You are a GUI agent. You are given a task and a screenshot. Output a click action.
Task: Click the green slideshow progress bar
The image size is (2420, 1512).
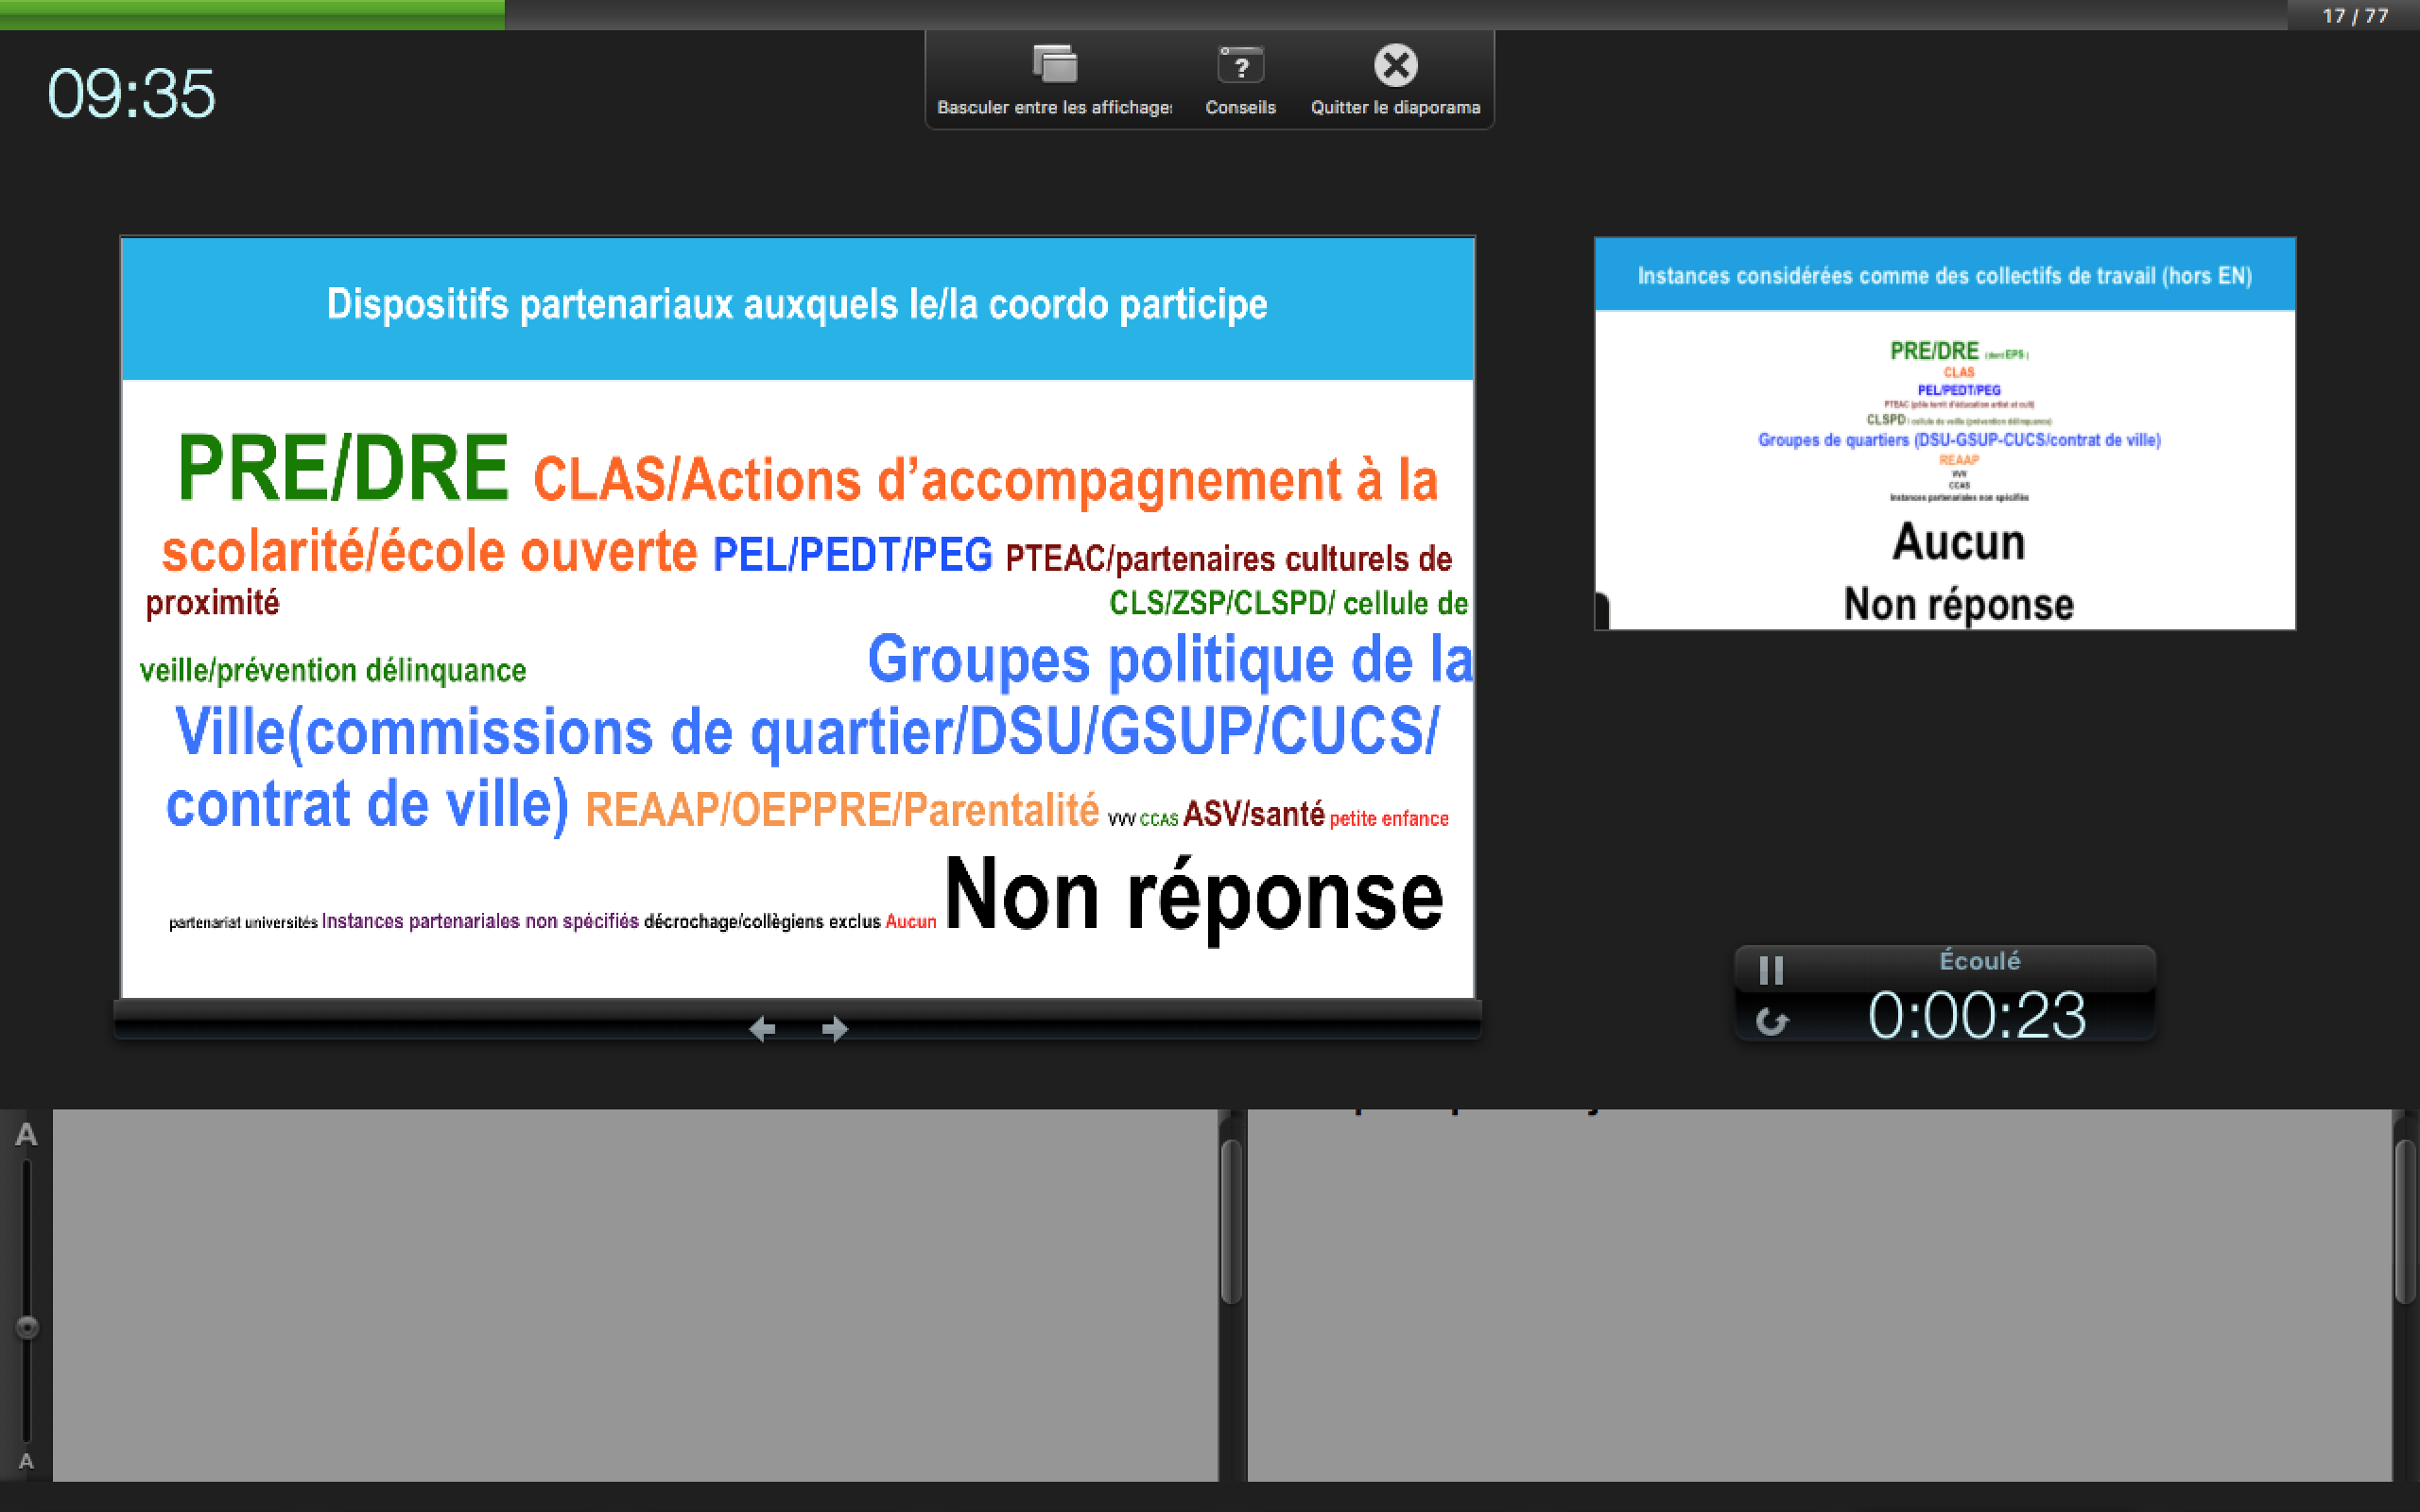pos(252,14)
